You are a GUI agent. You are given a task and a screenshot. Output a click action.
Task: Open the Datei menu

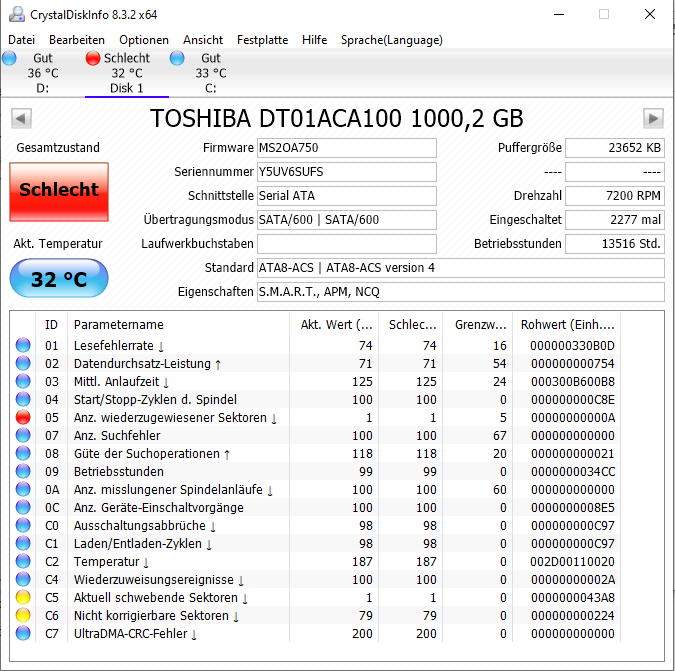(22, 40)
